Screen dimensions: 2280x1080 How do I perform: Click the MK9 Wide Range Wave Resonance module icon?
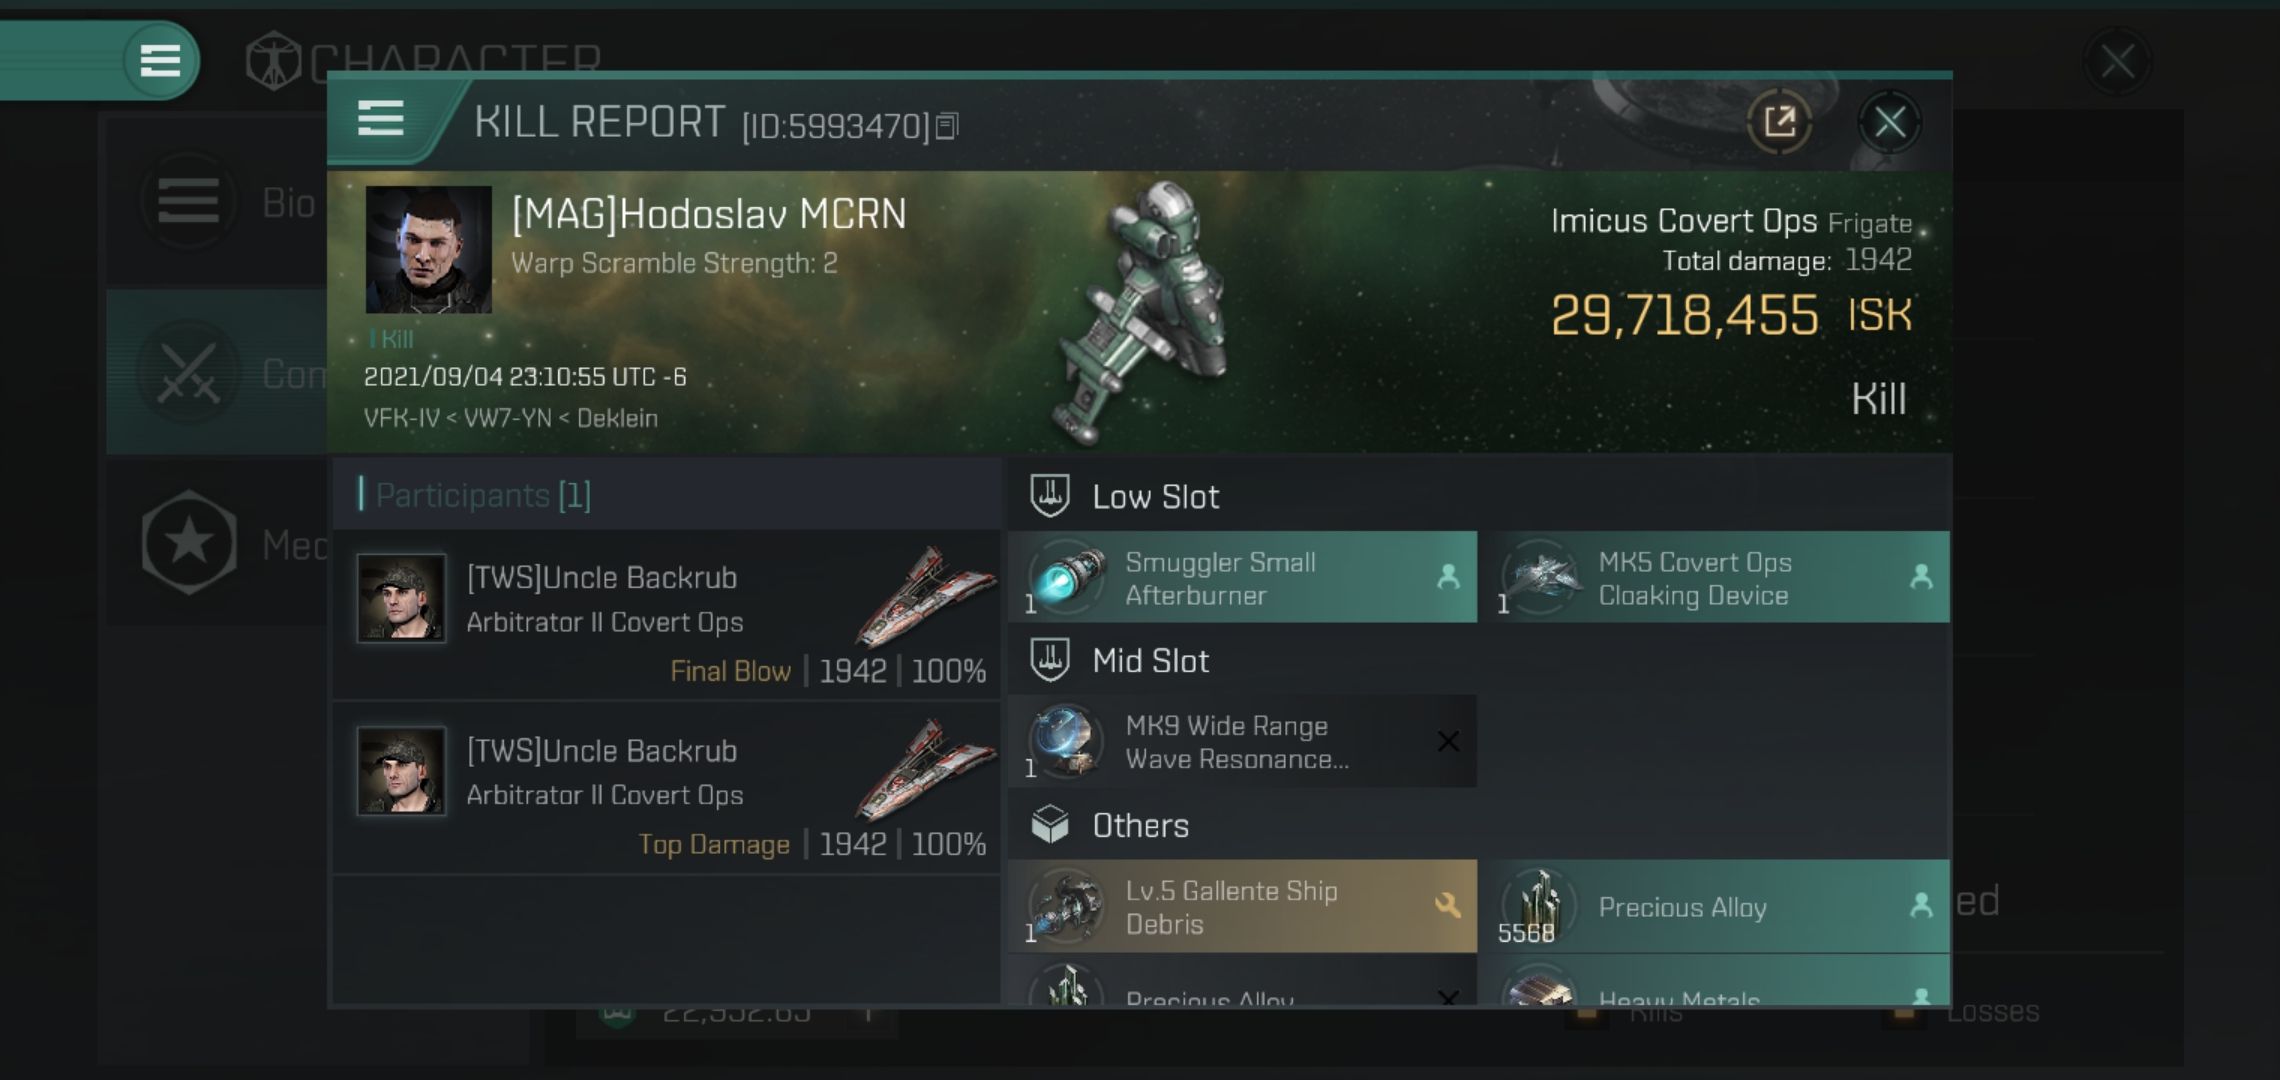[x=1066, y=741]
